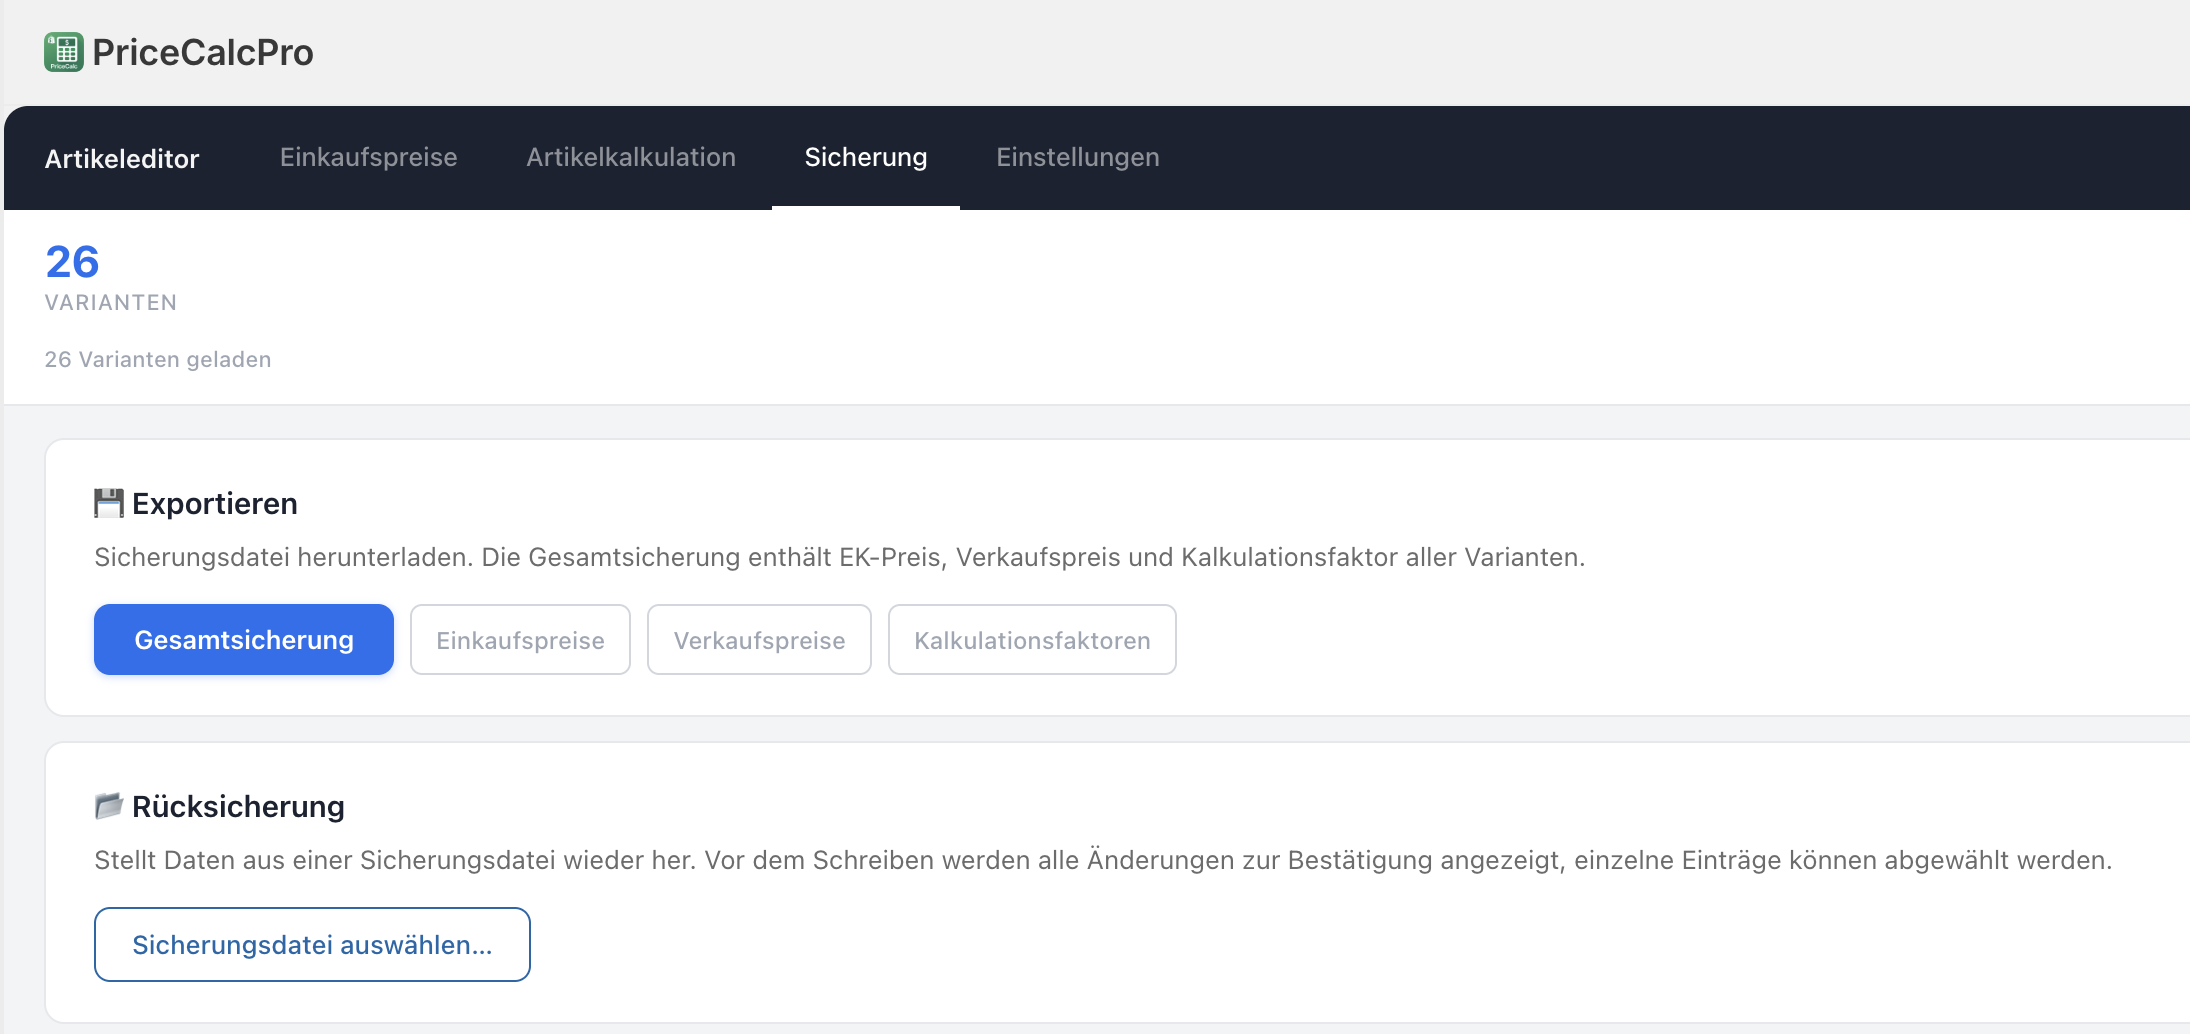Image resolution: width=2190 pixels, height=1034 pixels.
Task: Download the Gesamtsicherung backup
Action: coord(244,639)
